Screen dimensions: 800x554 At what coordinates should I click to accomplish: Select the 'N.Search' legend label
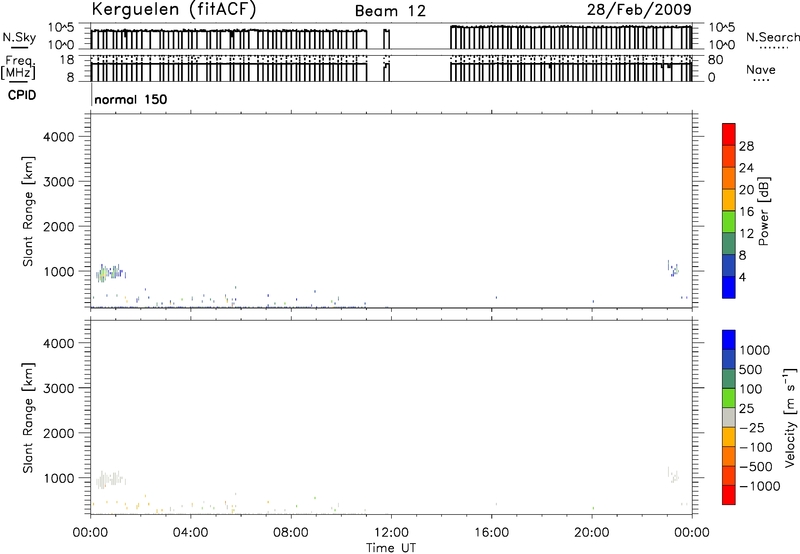pos(772,37)
